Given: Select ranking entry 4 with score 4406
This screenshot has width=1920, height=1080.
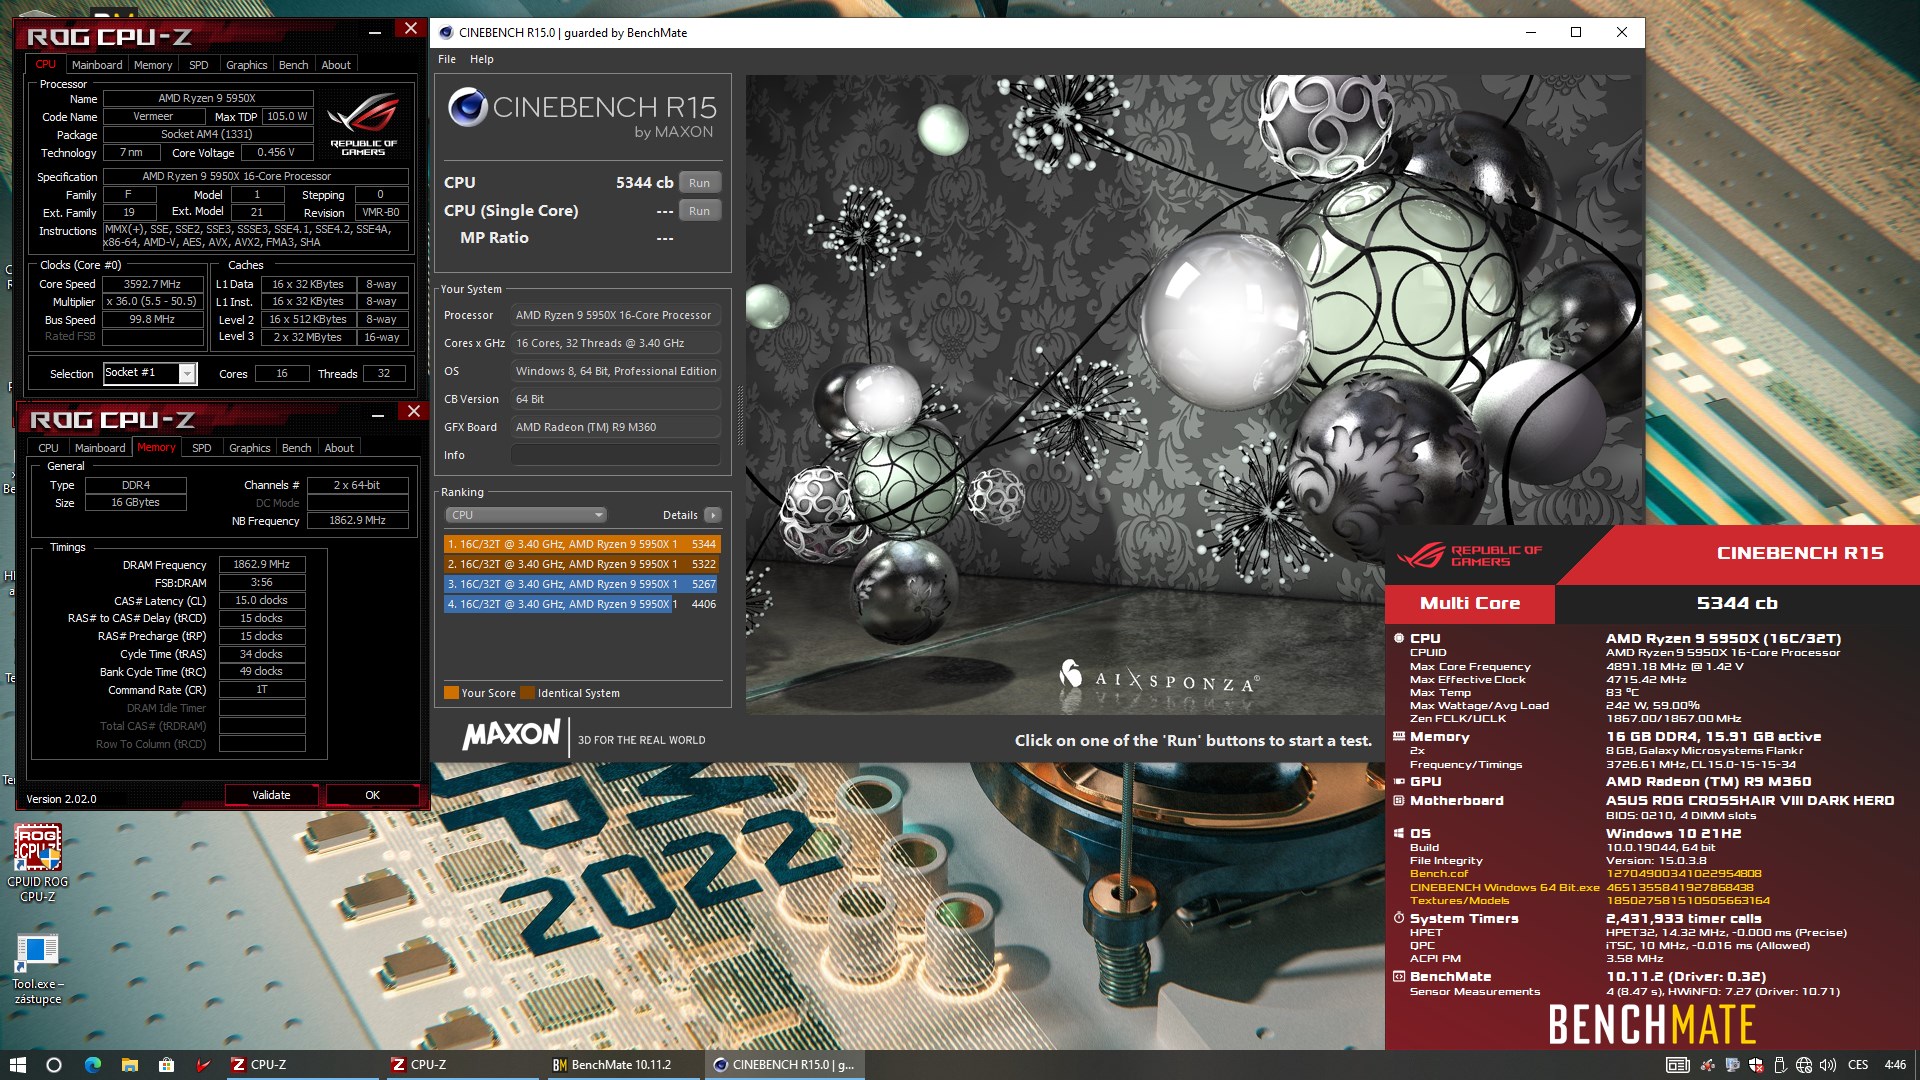Looking at the screenshot, I should pyautogui.click(x=582, y=604).
